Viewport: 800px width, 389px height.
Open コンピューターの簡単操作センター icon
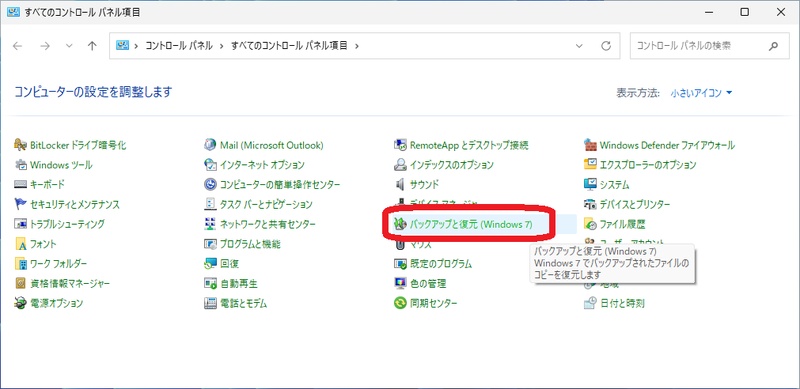pyautogui.click(x=211, y=184)
